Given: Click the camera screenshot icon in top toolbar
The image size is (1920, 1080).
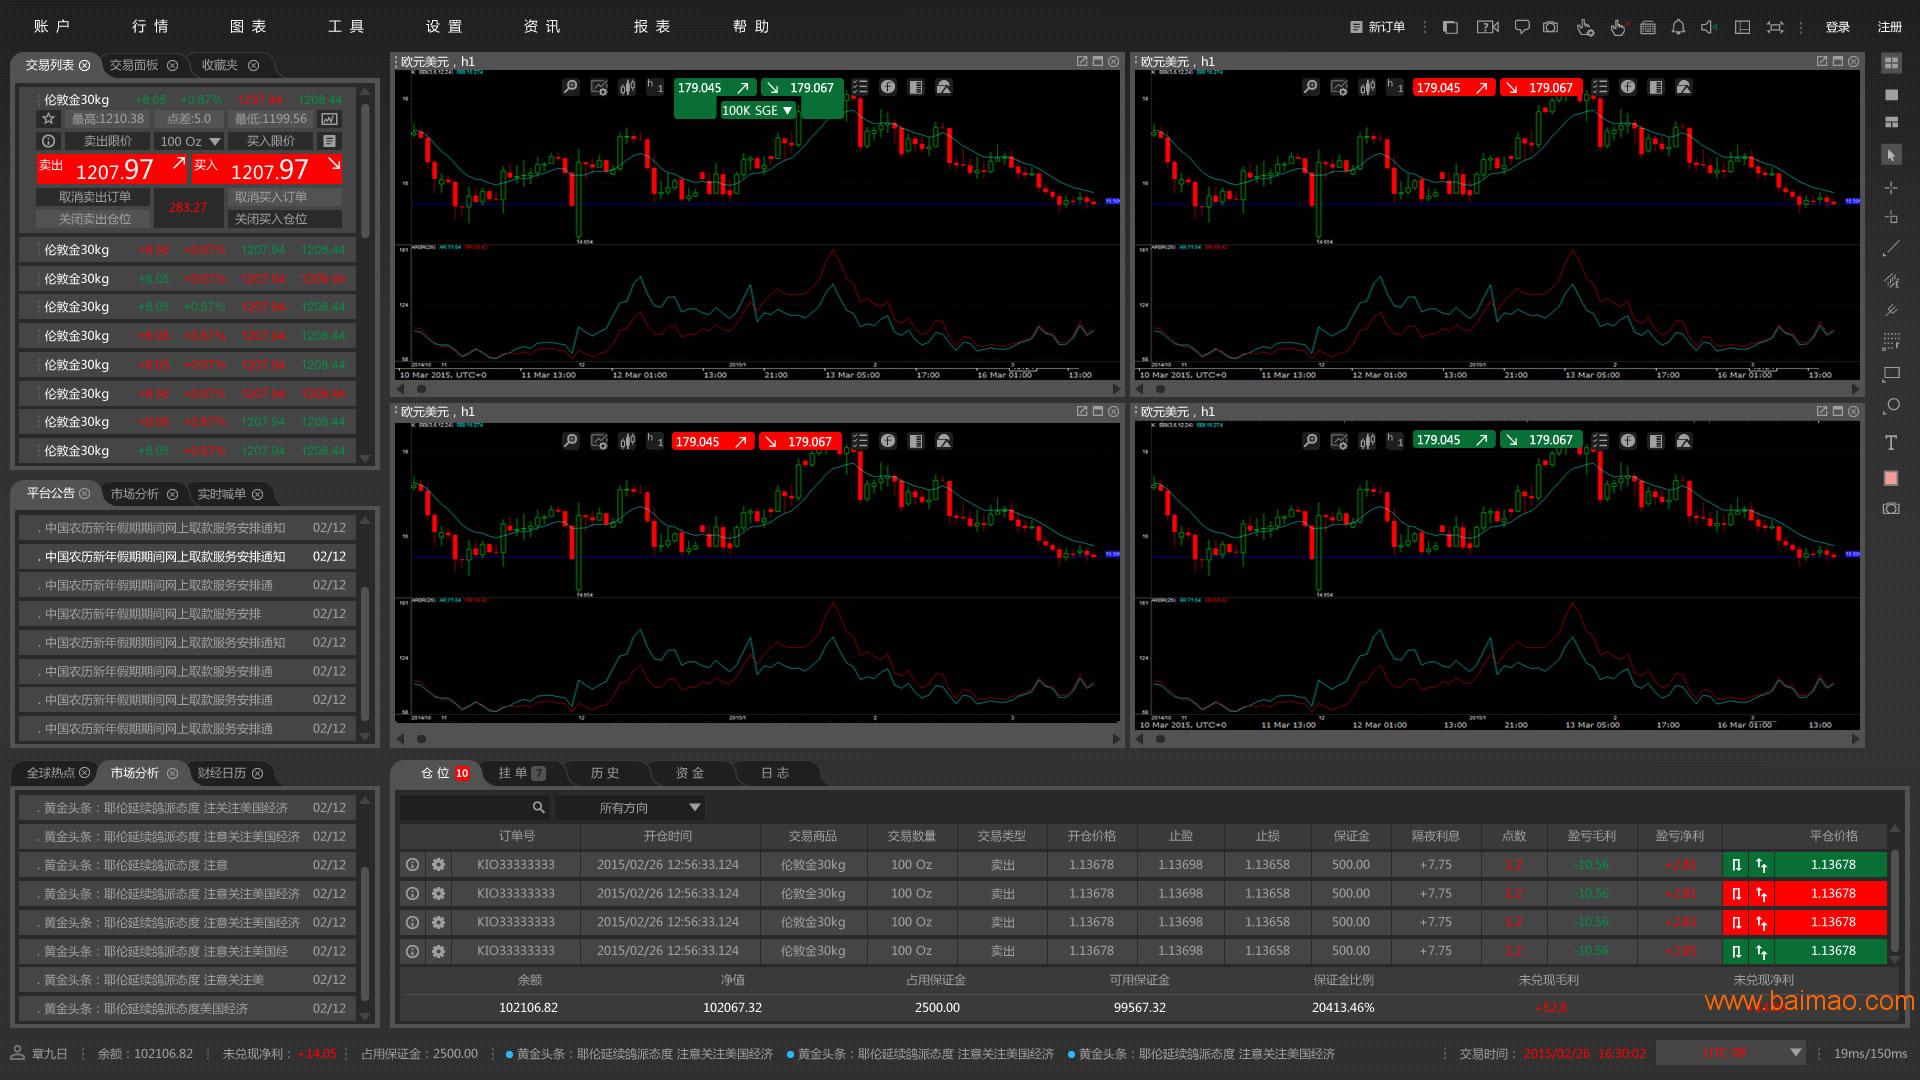Looking at the screenshot, I should [x=1550, y=27].
